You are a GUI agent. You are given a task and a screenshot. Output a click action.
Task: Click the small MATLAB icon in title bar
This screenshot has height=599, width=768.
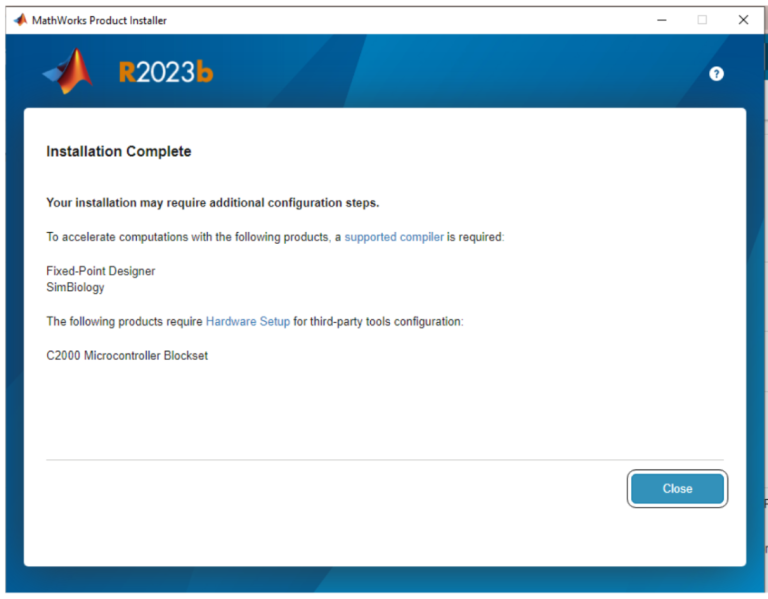[x=20, y=20]
